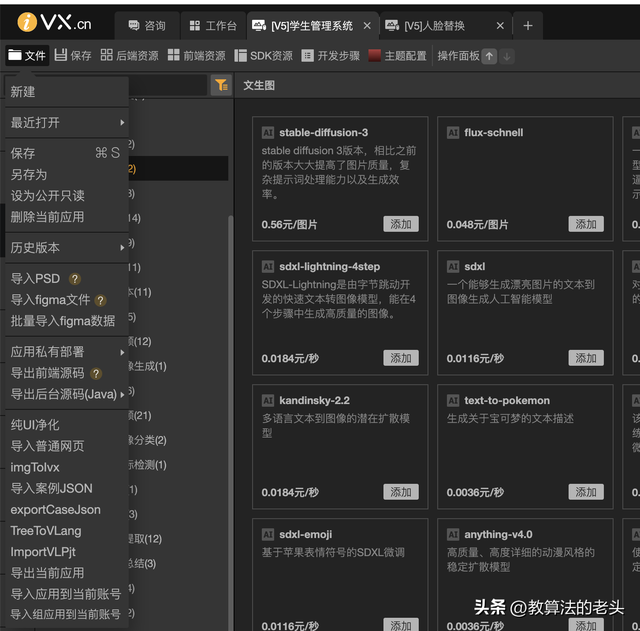This screenshot has height=631, width=640.
Task: Open 前端资源 in the toolbar
Action: pos(196,55)
